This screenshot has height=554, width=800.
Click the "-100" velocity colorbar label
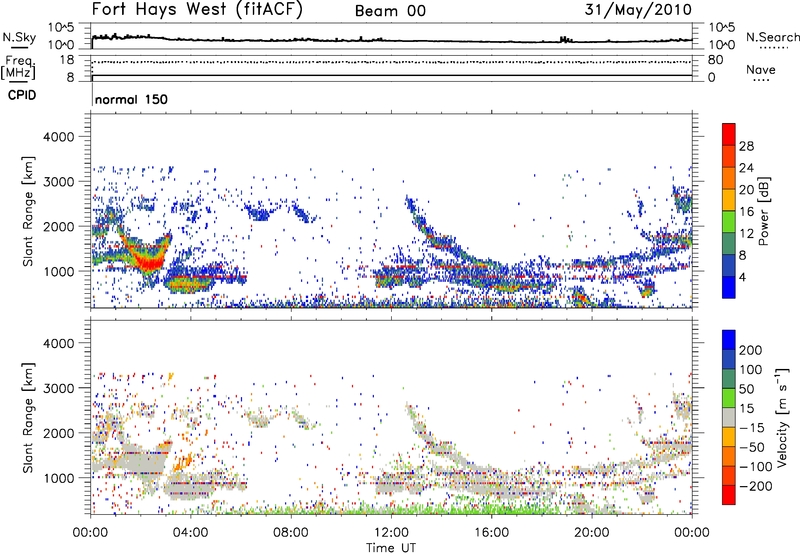point(756,467)
